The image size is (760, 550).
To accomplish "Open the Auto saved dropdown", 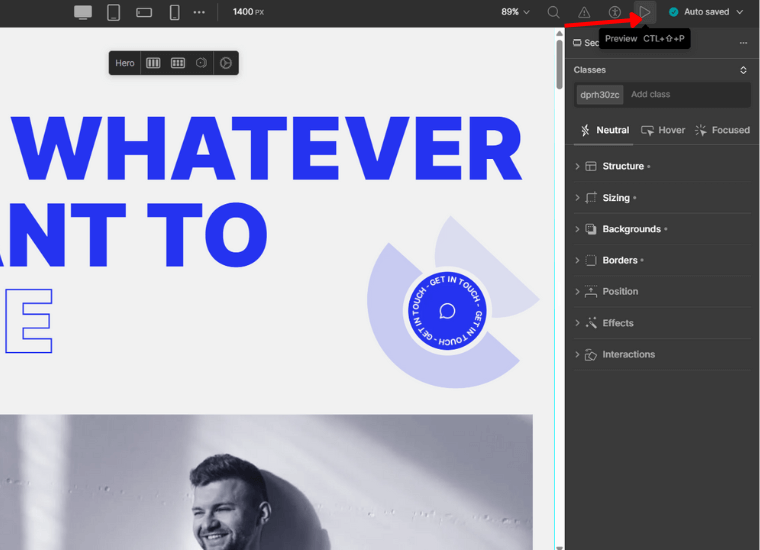I will (706, 12).
